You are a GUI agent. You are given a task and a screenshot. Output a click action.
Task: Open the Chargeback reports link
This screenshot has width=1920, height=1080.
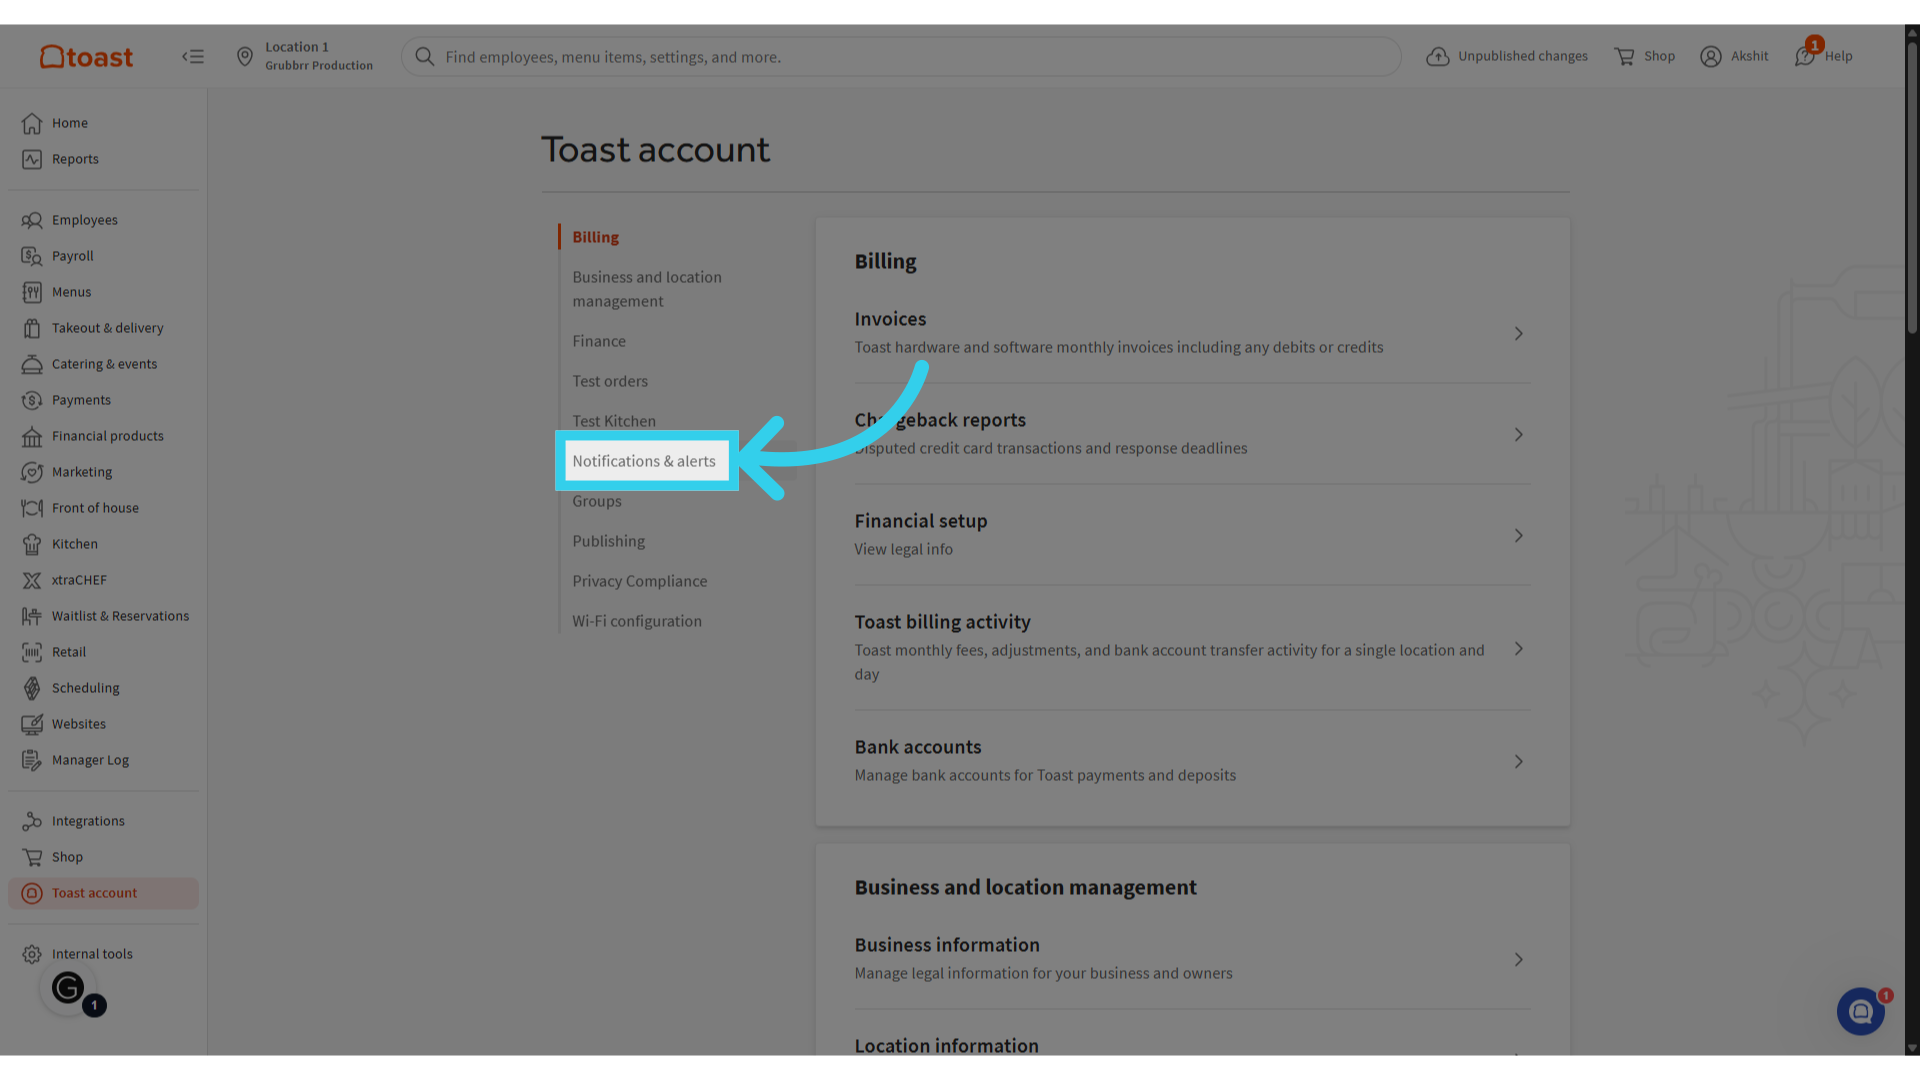click(x=940, y=420)
